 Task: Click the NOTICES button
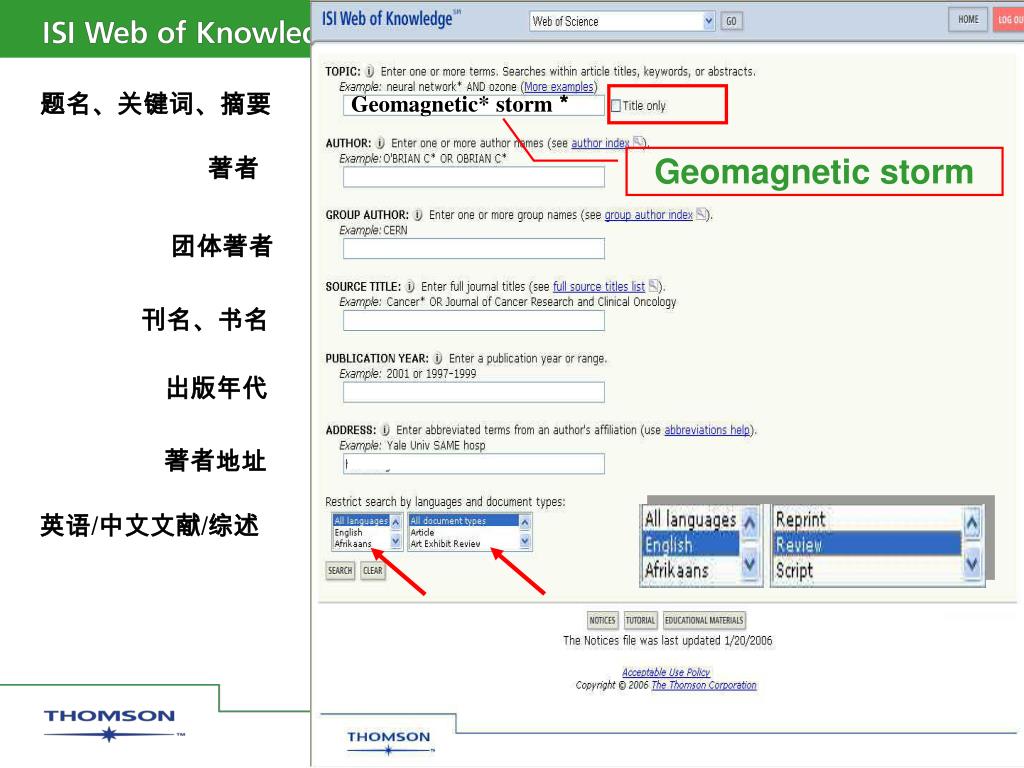602,620
